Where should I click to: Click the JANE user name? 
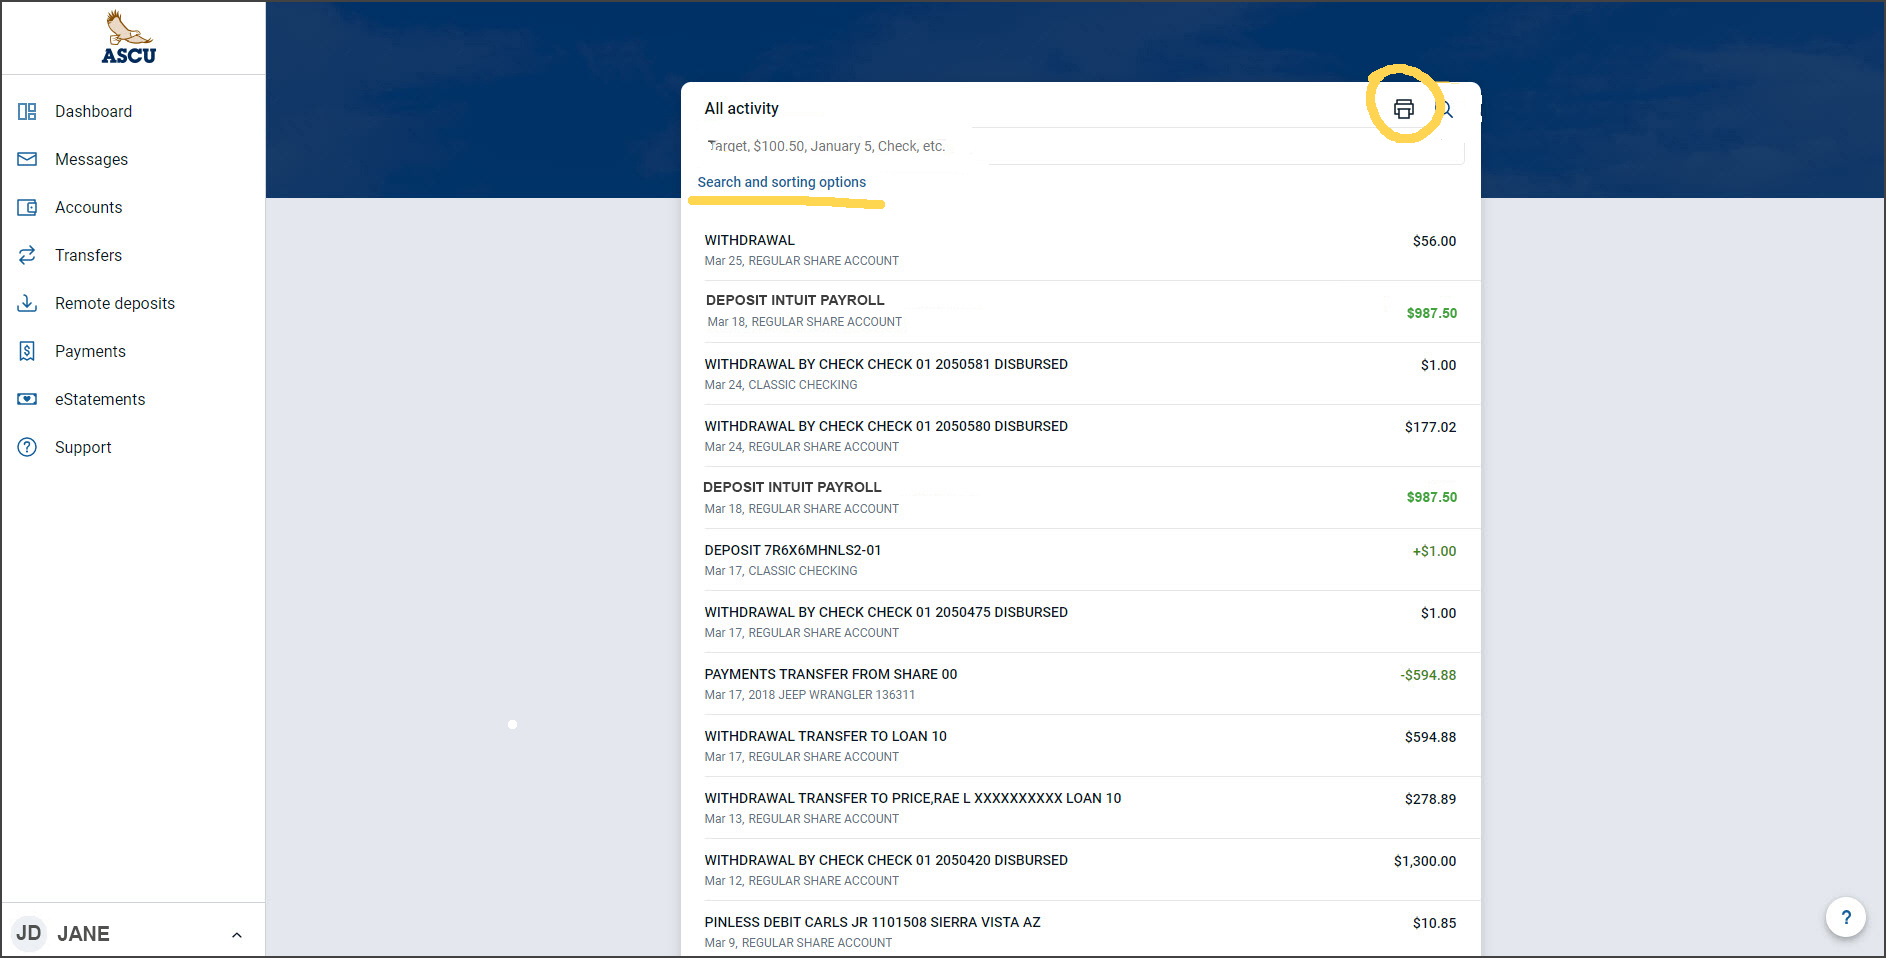click(x=83, y=934)
